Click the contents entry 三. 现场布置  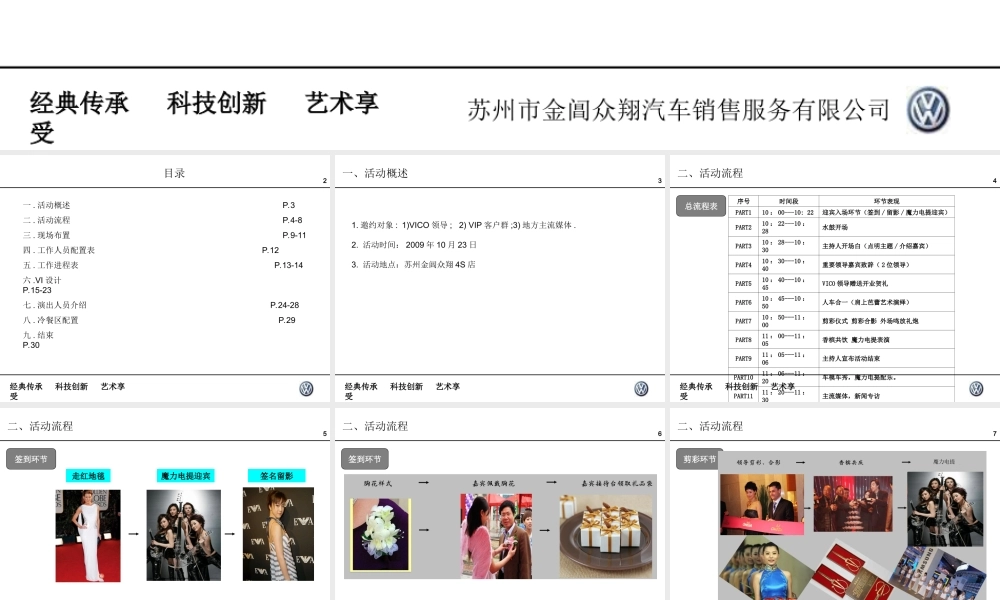click(47, 235)
